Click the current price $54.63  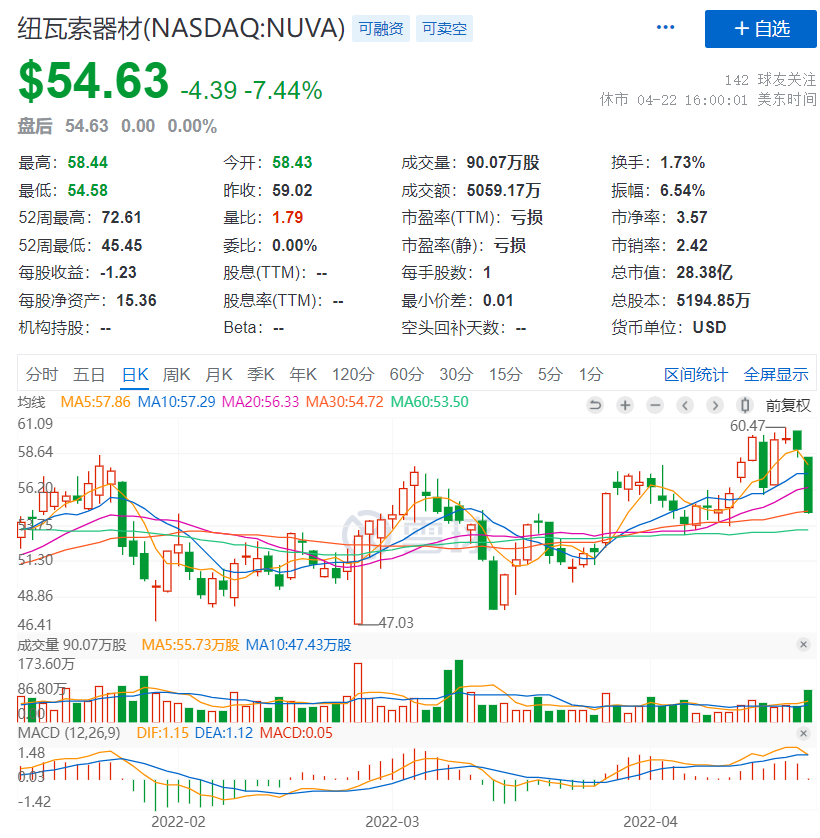tap(94, 81)
